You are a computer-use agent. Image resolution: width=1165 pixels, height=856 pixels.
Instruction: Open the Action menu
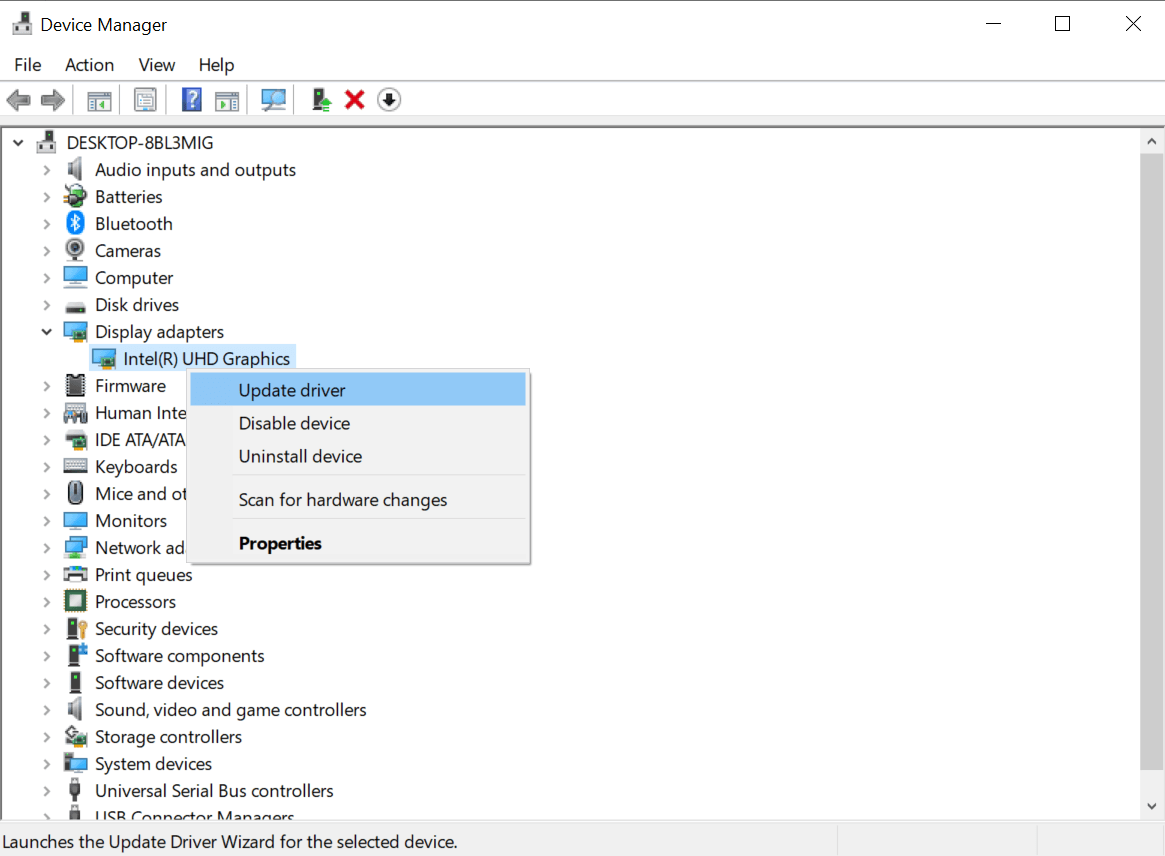click(89, 64)
